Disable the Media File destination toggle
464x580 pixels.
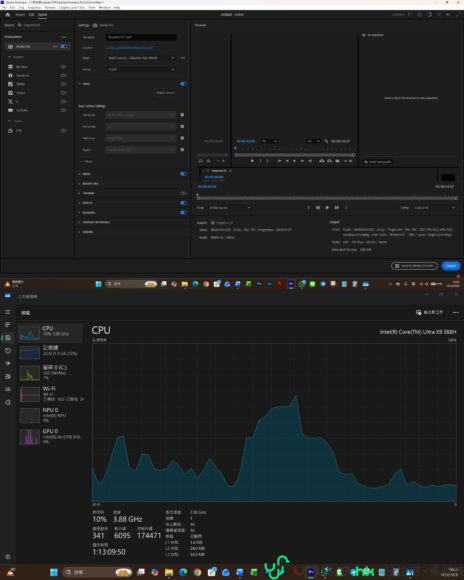pyautogui.click(x=64, y=46)
